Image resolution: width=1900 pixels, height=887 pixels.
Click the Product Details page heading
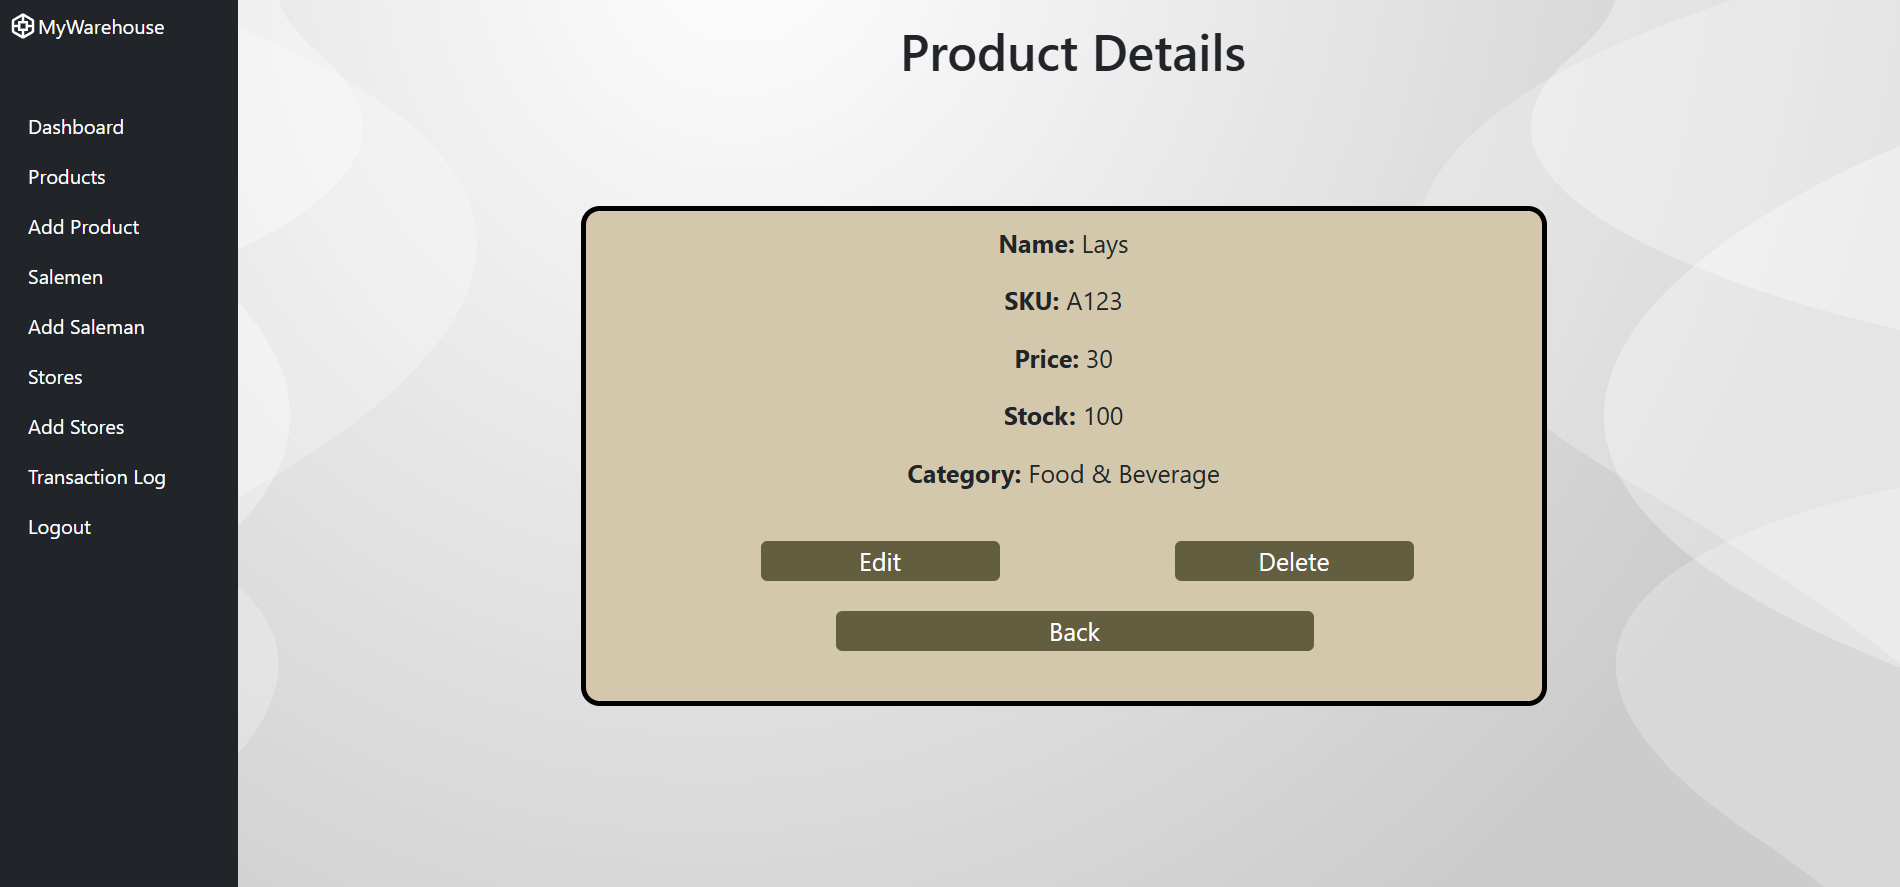point(1072,54)
